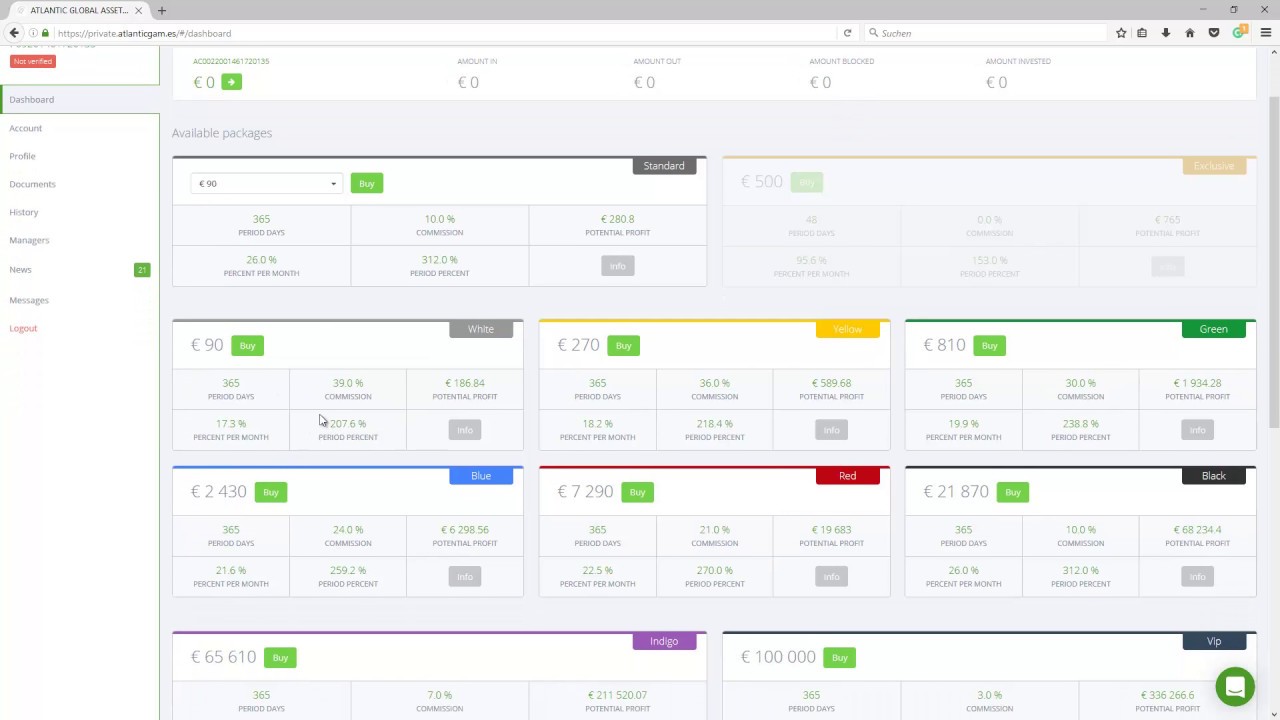This screenshot has height=720, width=1280.
Task: Click the Green package label tag
Action: pos(1213,329)
